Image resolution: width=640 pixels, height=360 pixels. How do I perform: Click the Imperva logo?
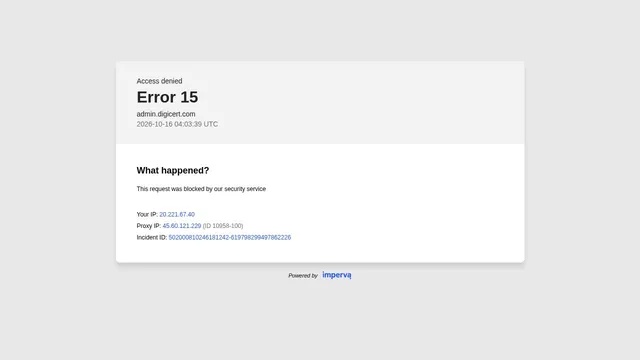(337, 275)
